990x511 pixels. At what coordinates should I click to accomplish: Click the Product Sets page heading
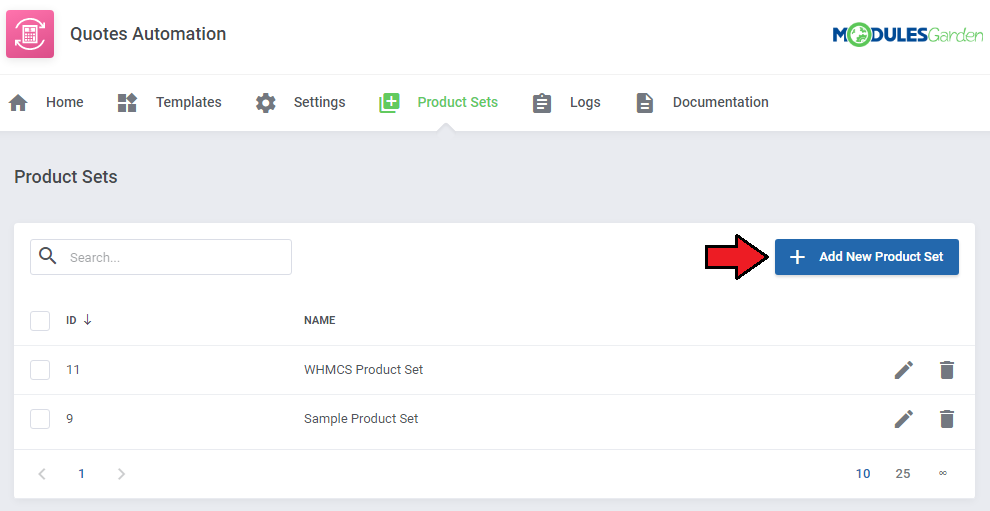pos(66,177)
